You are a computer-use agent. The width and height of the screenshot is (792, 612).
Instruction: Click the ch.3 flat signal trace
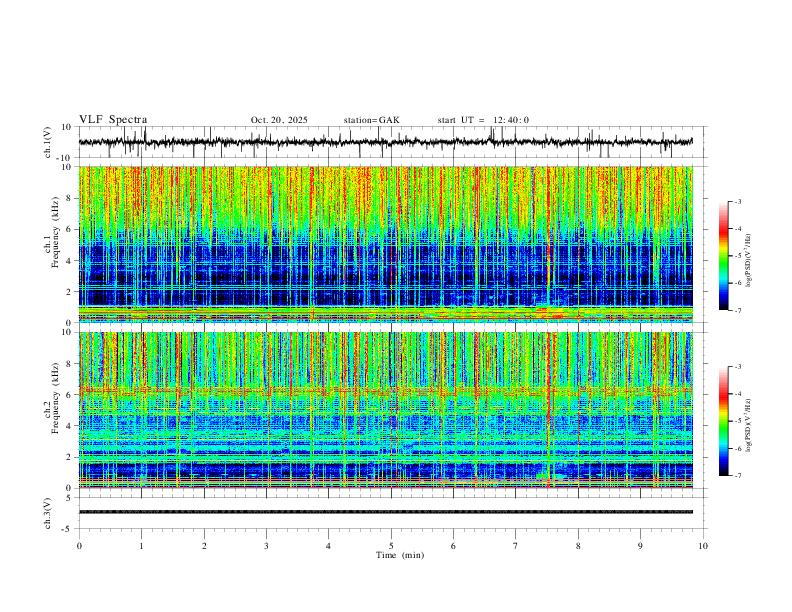(386, 512)
